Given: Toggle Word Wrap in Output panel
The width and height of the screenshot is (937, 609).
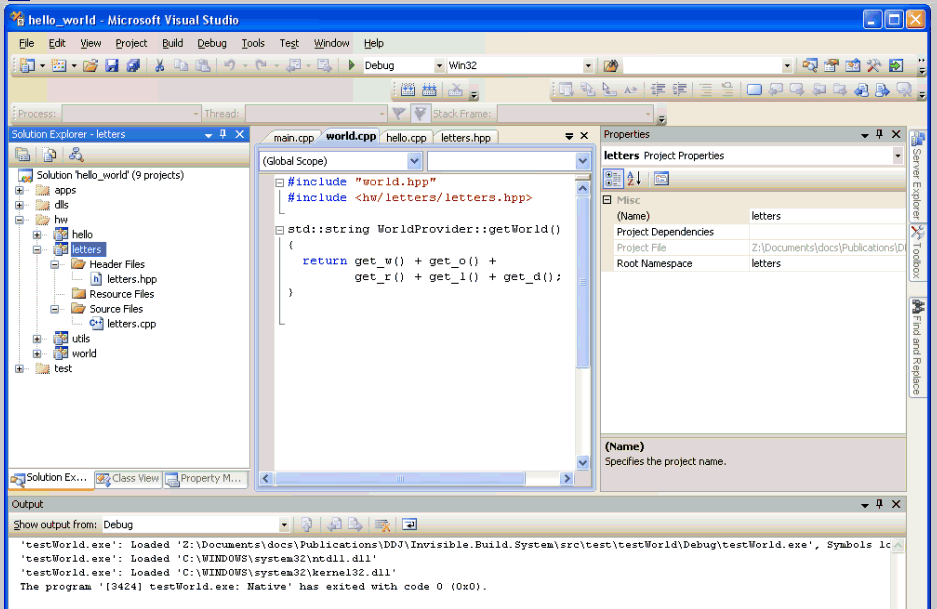Looking at the screenshot, I should [x=410, y=524].
